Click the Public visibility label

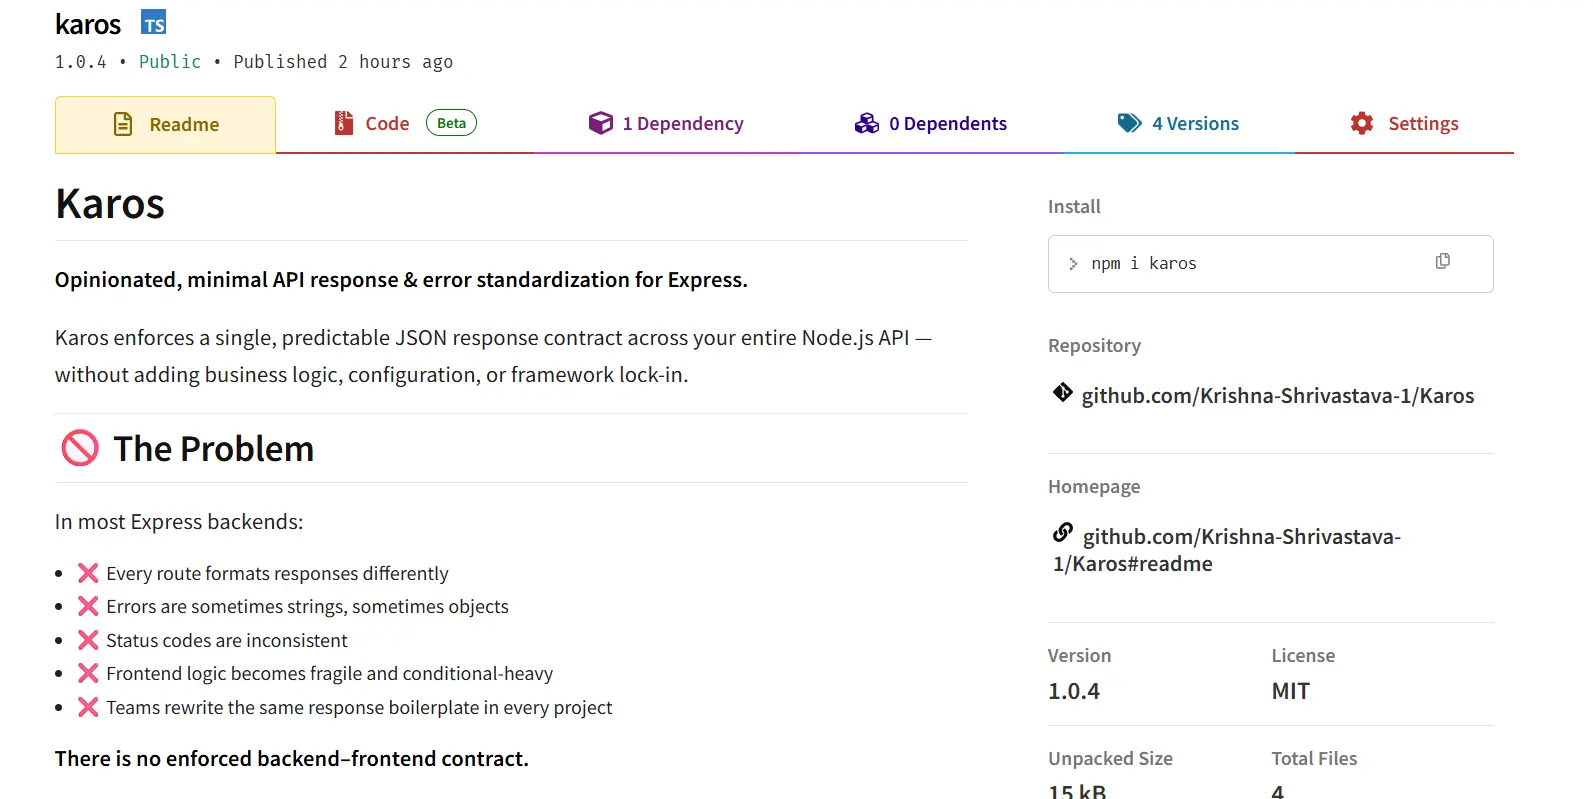169,61
